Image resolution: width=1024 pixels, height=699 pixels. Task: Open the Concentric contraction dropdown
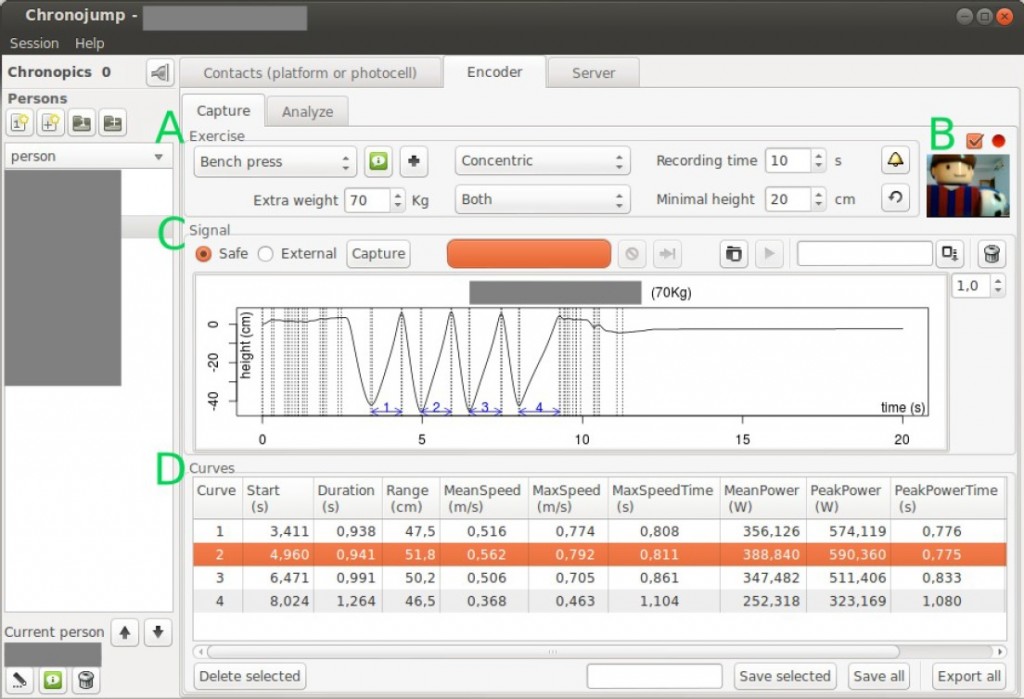point(542,161)
